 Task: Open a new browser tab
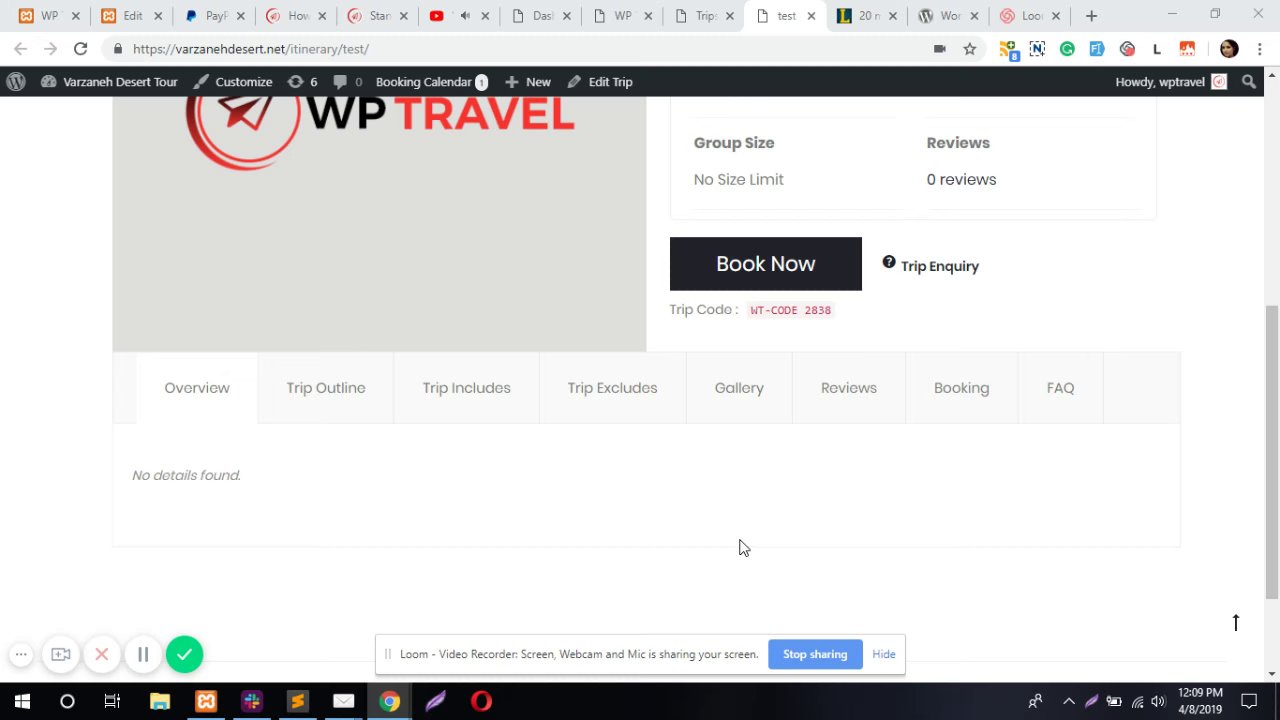click(1091, 16)
